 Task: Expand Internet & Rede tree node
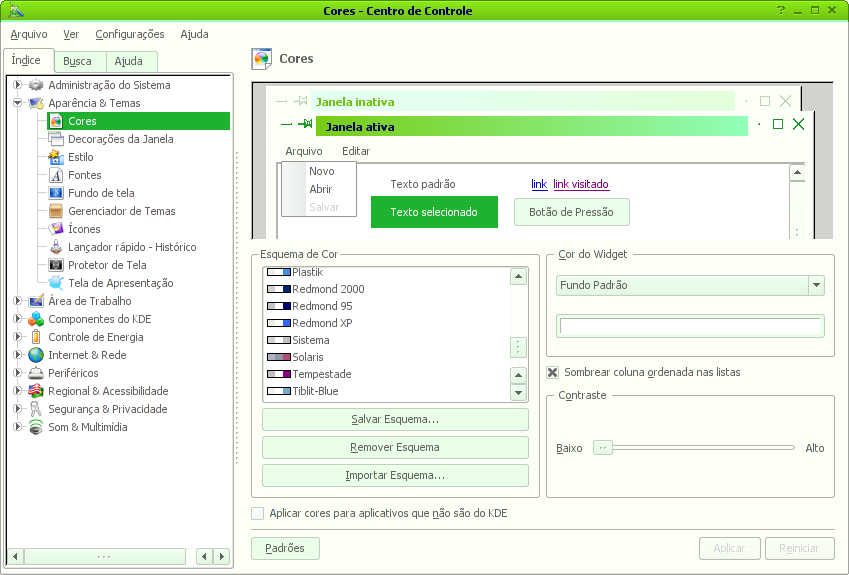point(17,355)
